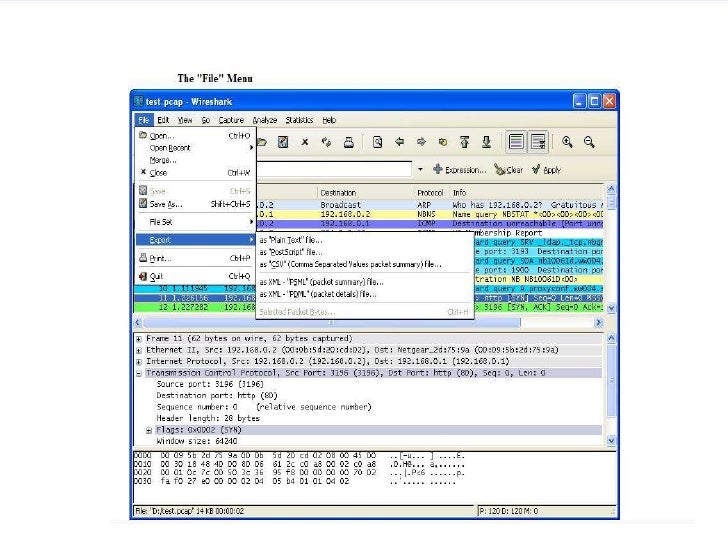Viewport: 728px width, 546px height.
Task: Select the NBNS Name query packet row
Action: (429, 214)
